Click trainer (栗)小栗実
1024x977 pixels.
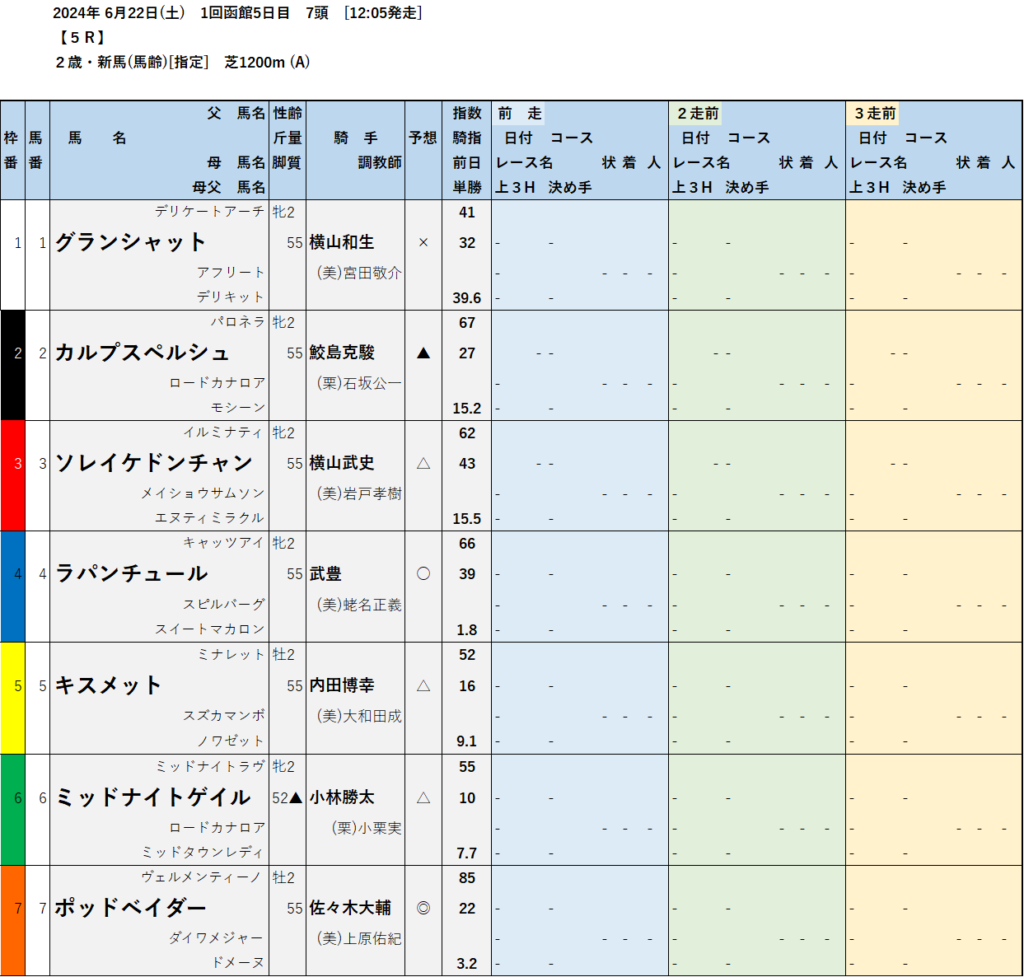click(x=366, y=828)
